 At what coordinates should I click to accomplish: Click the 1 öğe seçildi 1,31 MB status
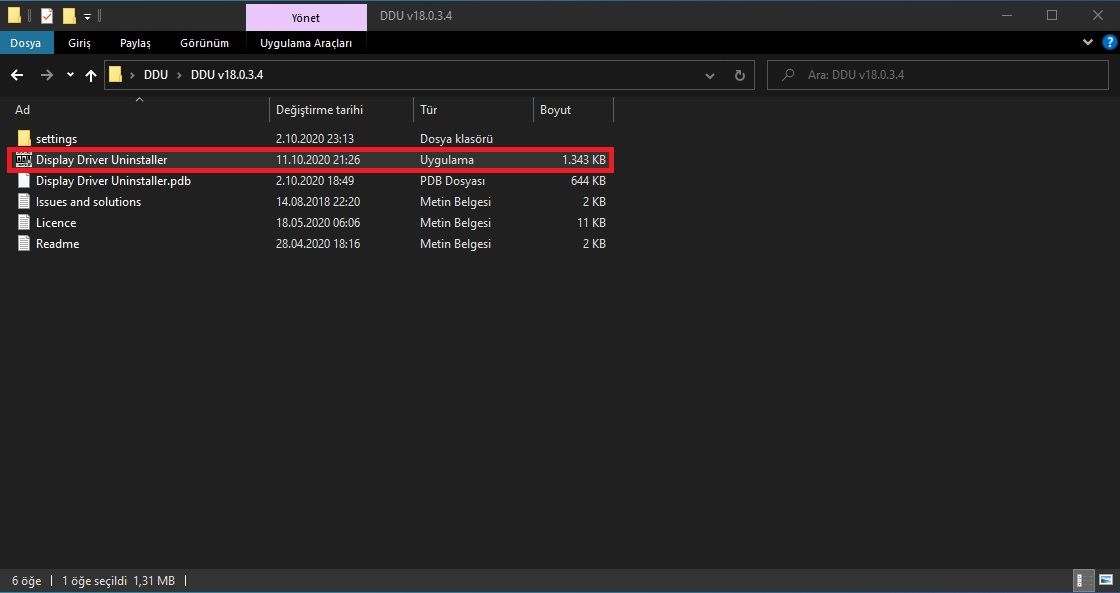[119, 581]
